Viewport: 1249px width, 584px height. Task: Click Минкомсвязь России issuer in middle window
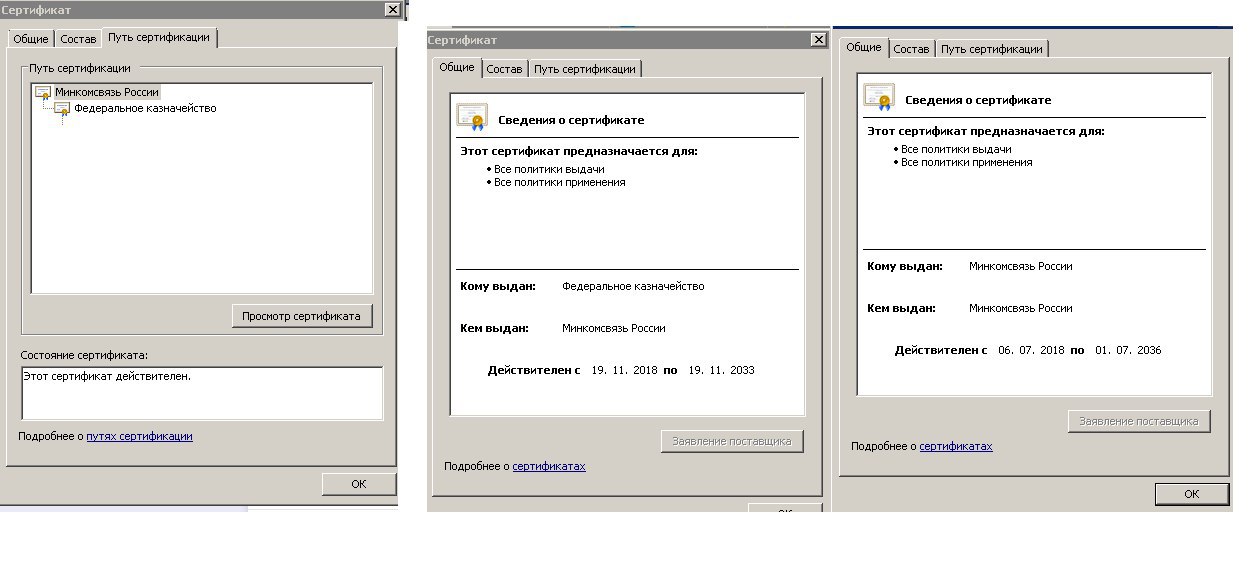click(613, 328)
